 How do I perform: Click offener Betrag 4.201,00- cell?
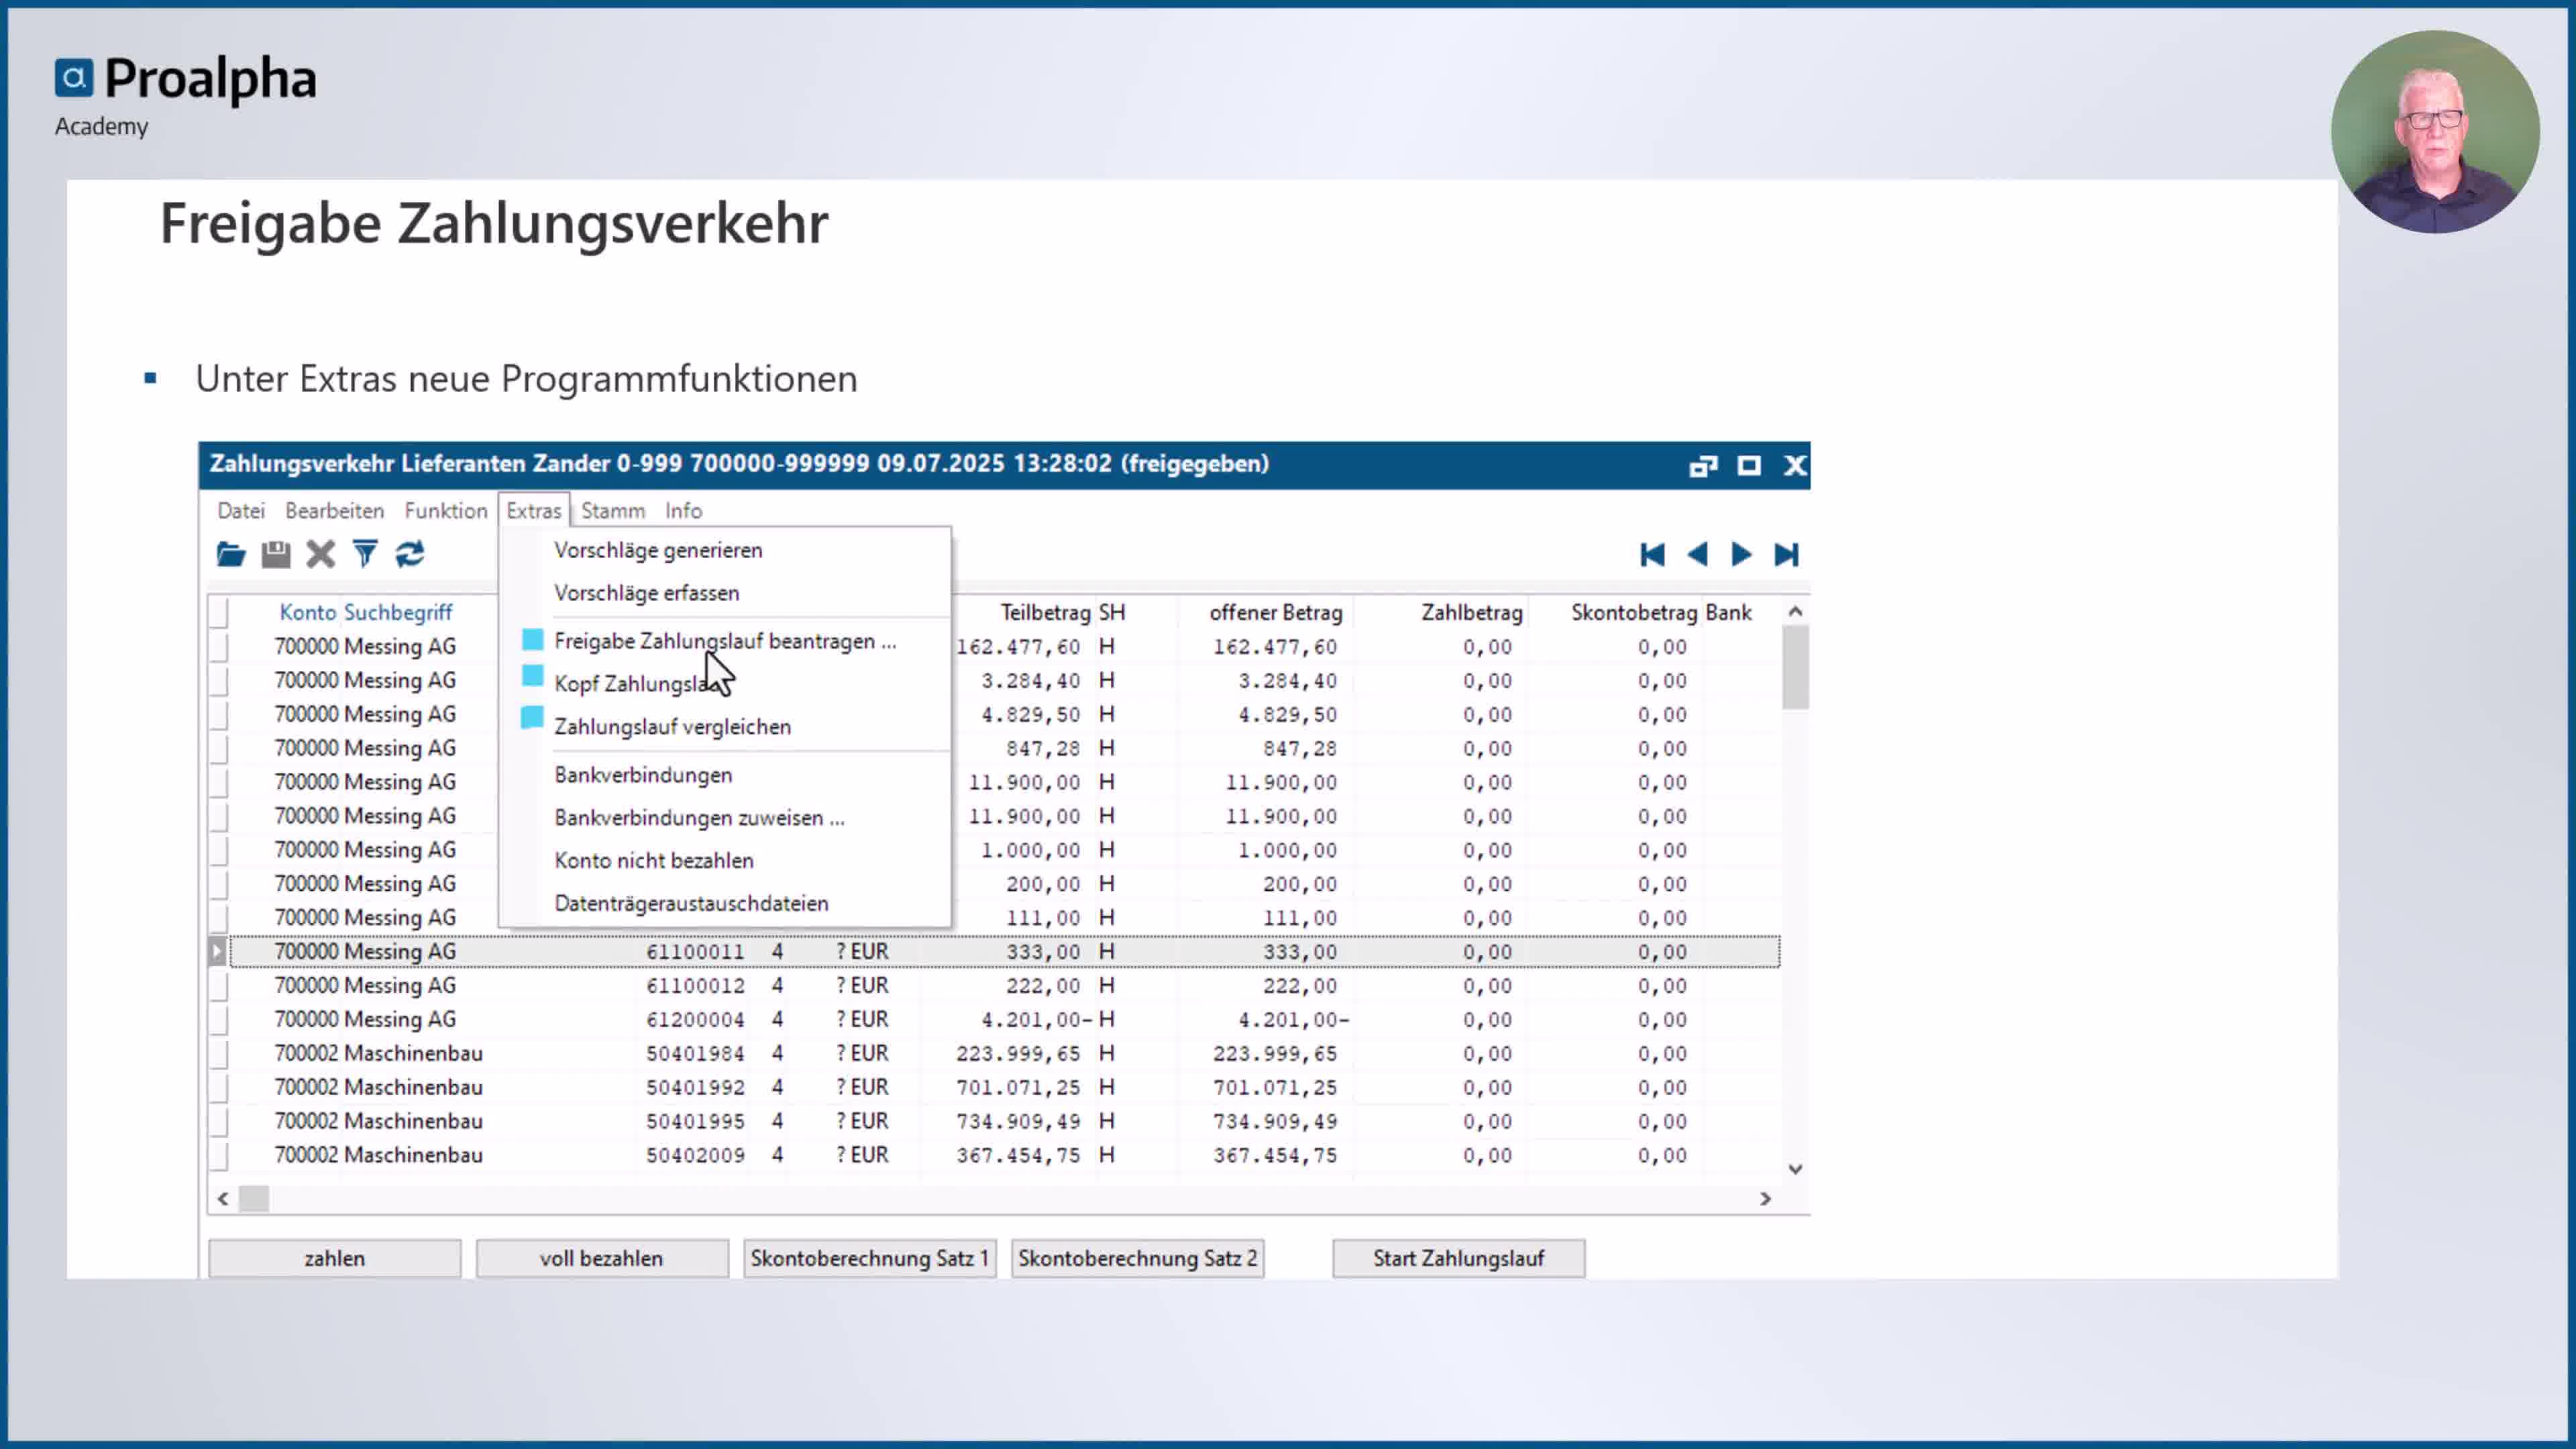[1294, 1020]
